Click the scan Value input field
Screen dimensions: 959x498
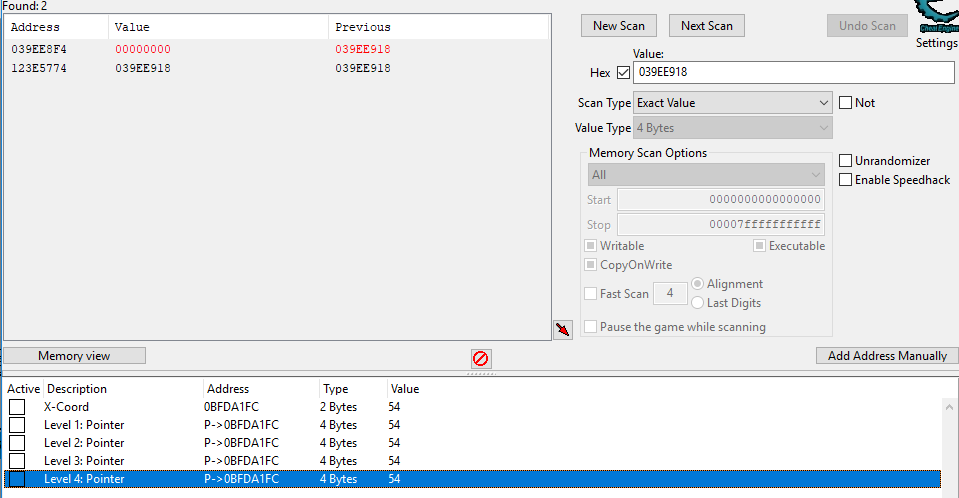793,73
